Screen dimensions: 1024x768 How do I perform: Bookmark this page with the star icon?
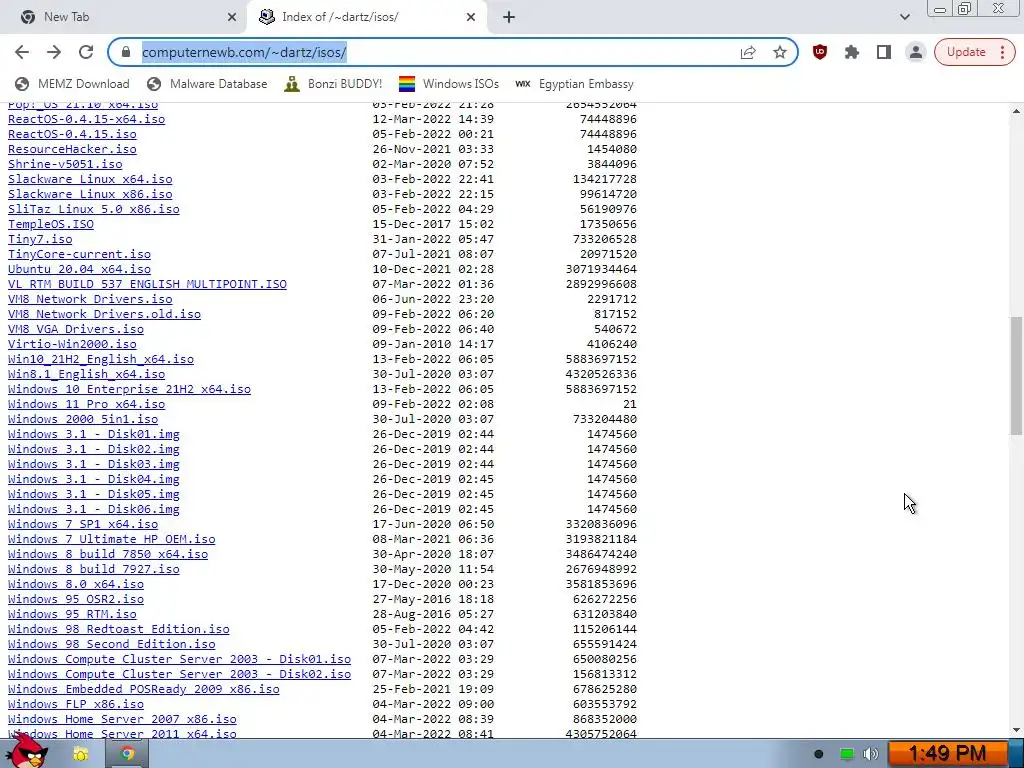(780, 52)
